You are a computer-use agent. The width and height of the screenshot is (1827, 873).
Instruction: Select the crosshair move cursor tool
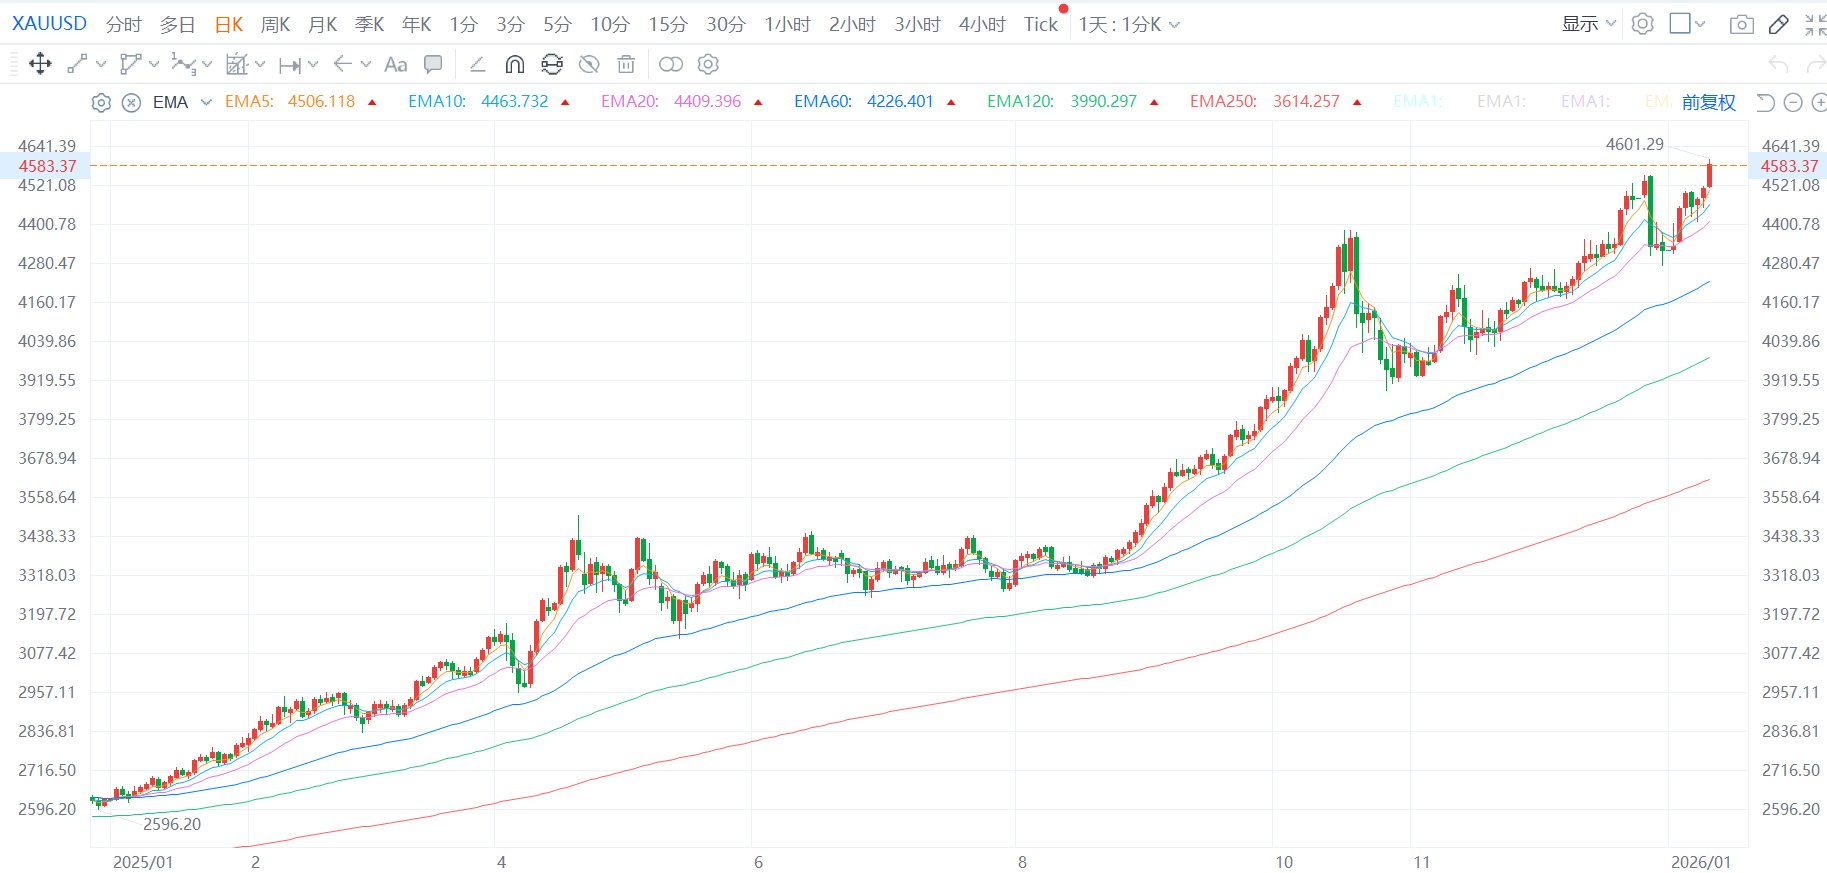tap(40, 64)
